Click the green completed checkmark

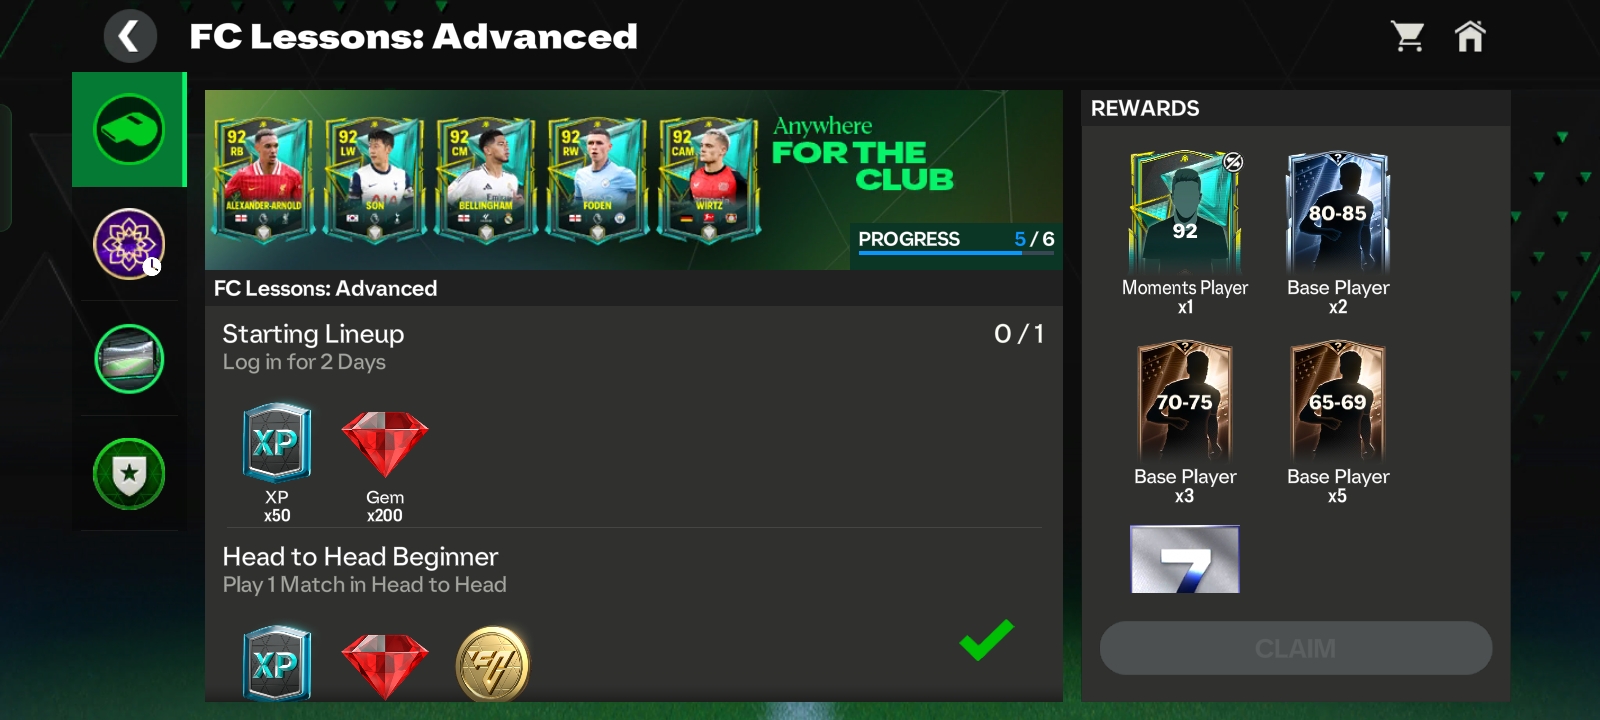point(986,640)
